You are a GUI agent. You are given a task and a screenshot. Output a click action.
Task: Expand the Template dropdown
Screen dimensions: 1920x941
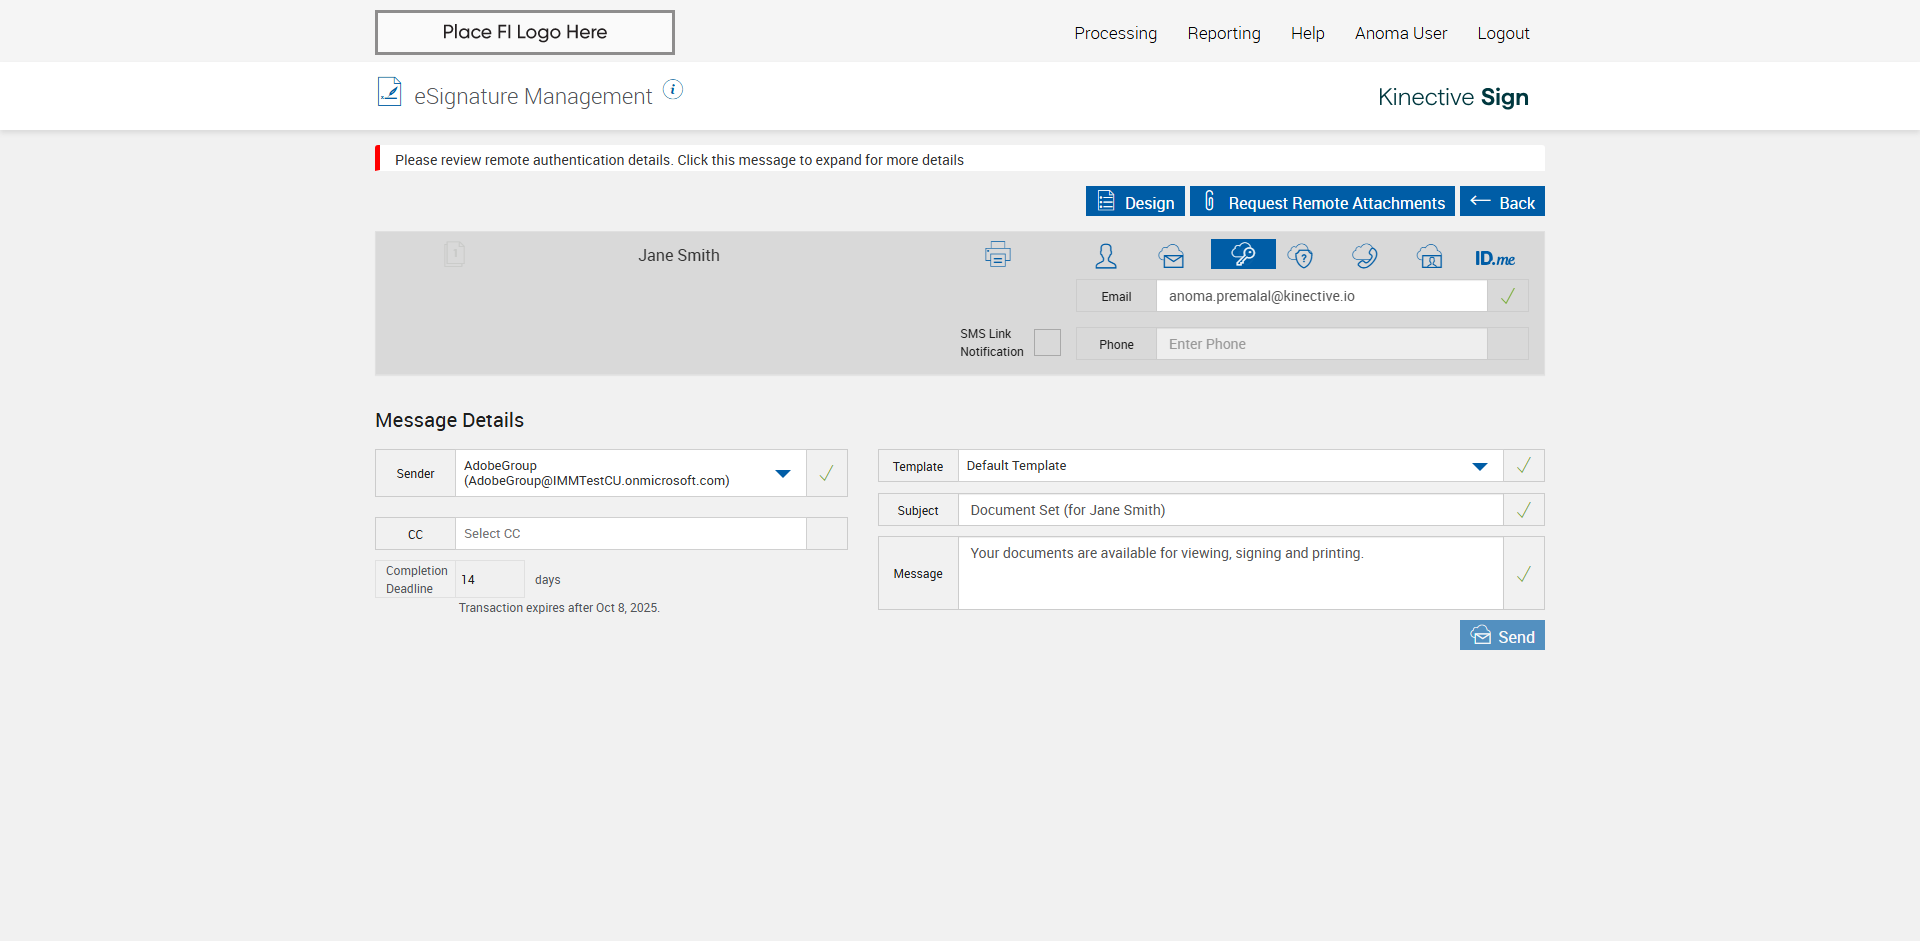click(1231, 466)
